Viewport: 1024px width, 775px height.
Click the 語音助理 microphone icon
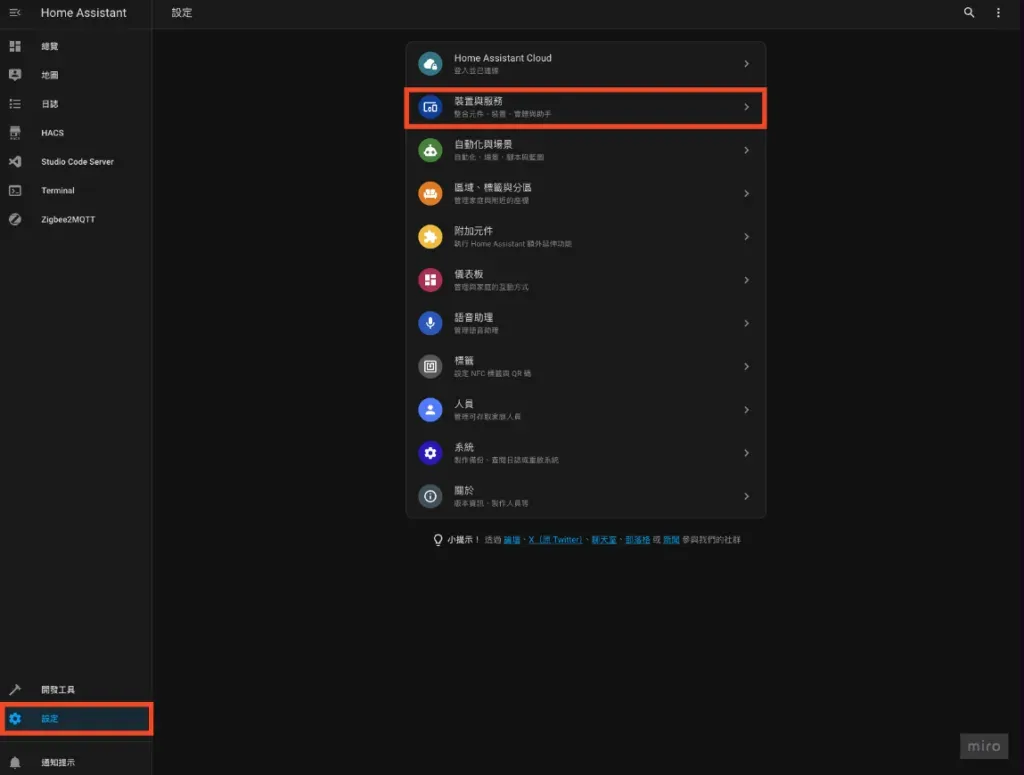[430, 323]
